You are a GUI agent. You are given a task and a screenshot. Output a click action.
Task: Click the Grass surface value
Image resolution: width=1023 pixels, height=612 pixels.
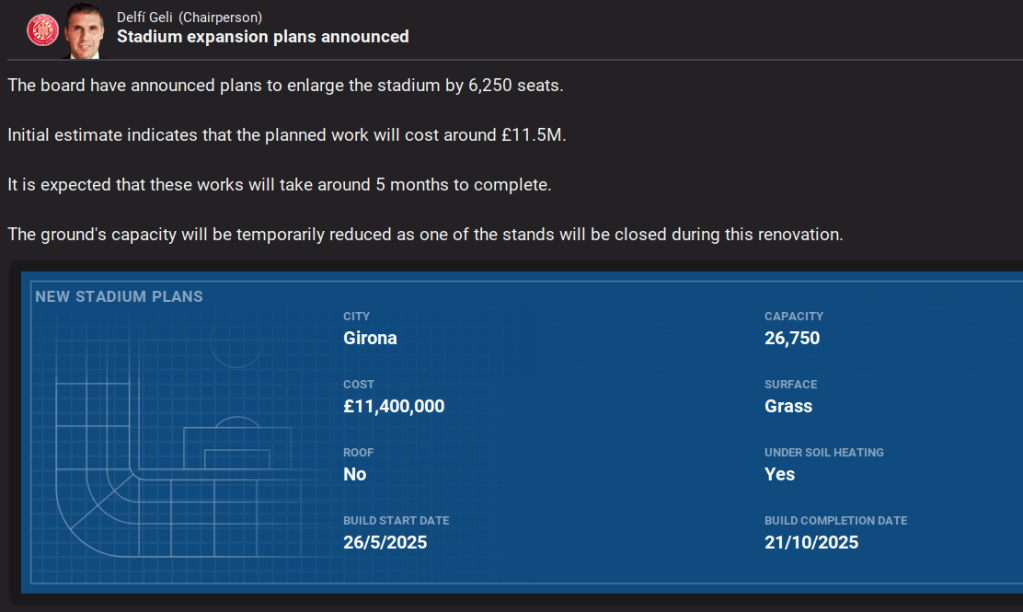[x=788, y=406]
